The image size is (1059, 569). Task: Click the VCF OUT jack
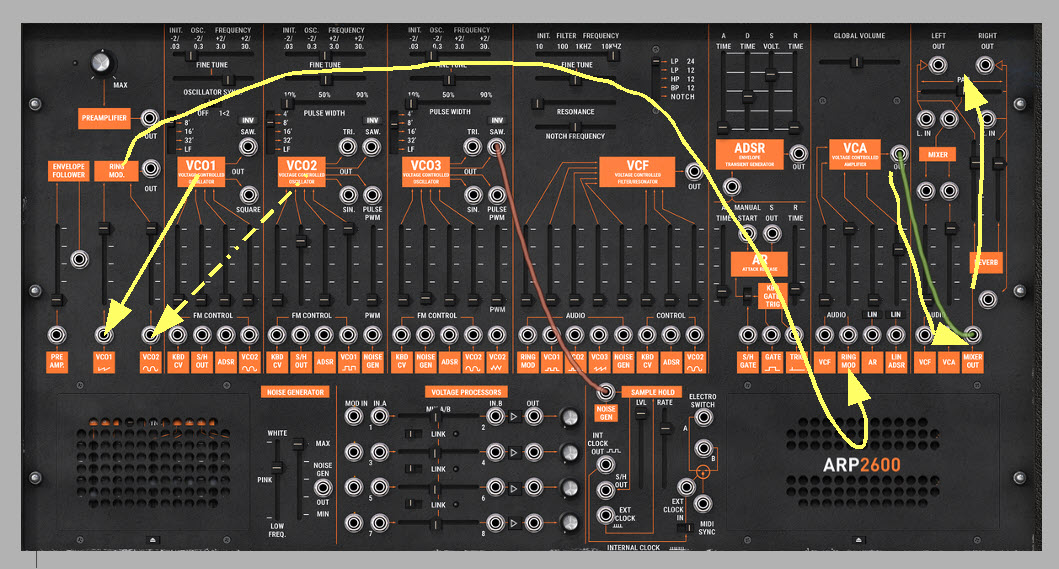pyautogui.click(x=694, y=172)
